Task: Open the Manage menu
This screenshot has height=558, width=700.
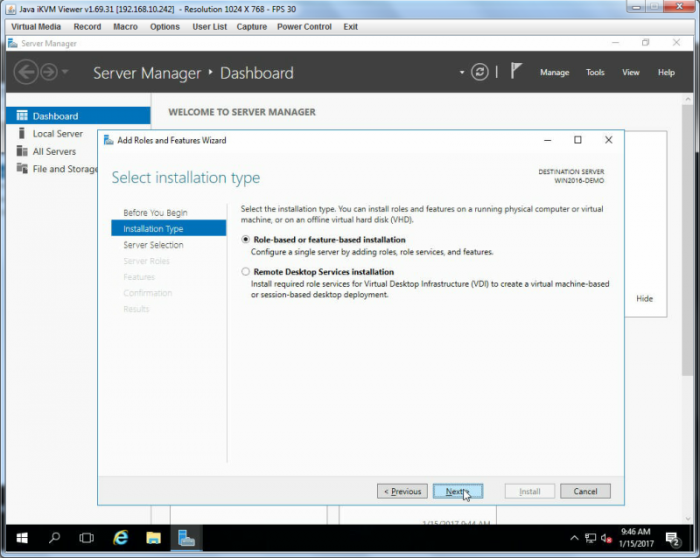Action: coord(554,72)
